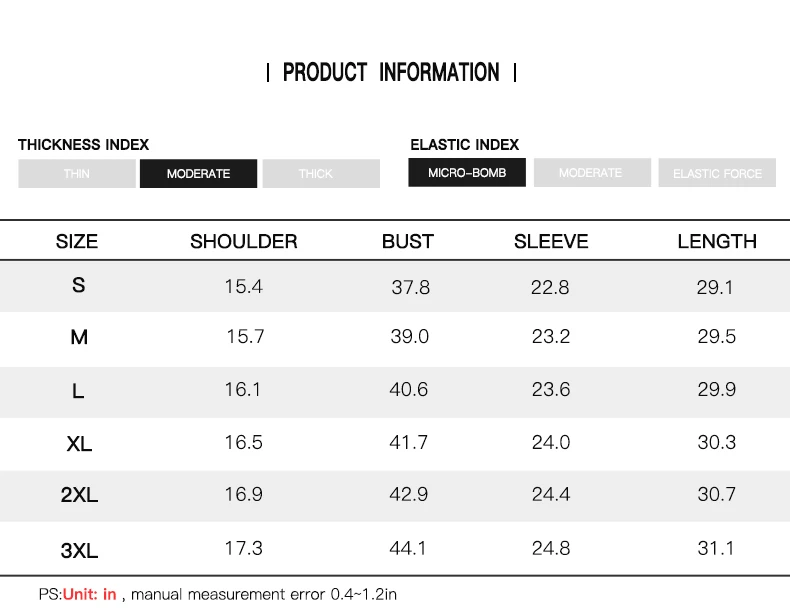Select the THIN thickness option

click(x=77, y=174)
